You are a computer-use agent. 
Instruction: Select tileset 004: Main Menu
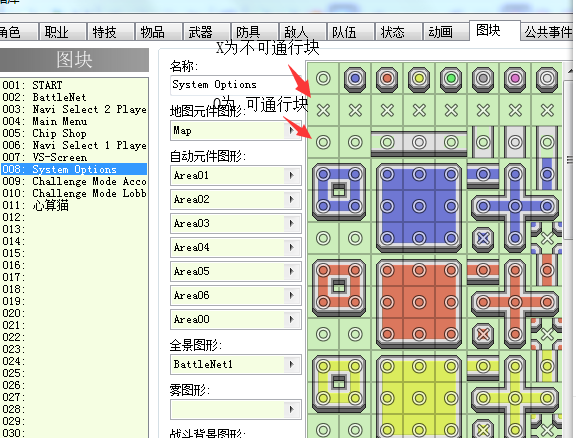pos(74,121)
